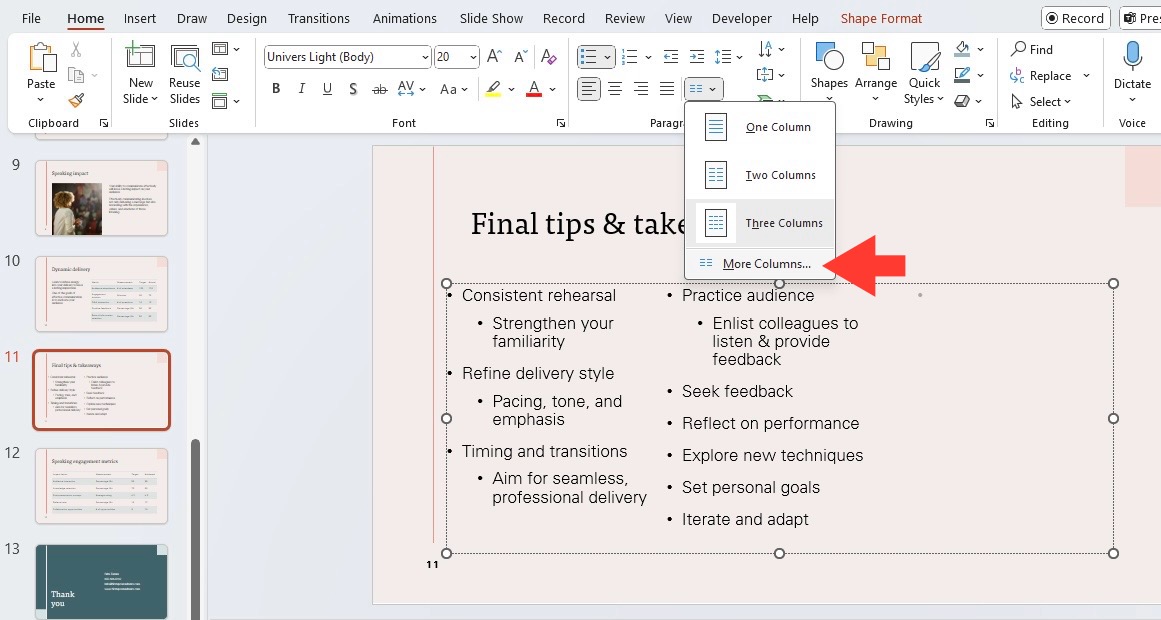1161x620 pixels.
Task: Center the paragraph text
Action: [615, 89]
